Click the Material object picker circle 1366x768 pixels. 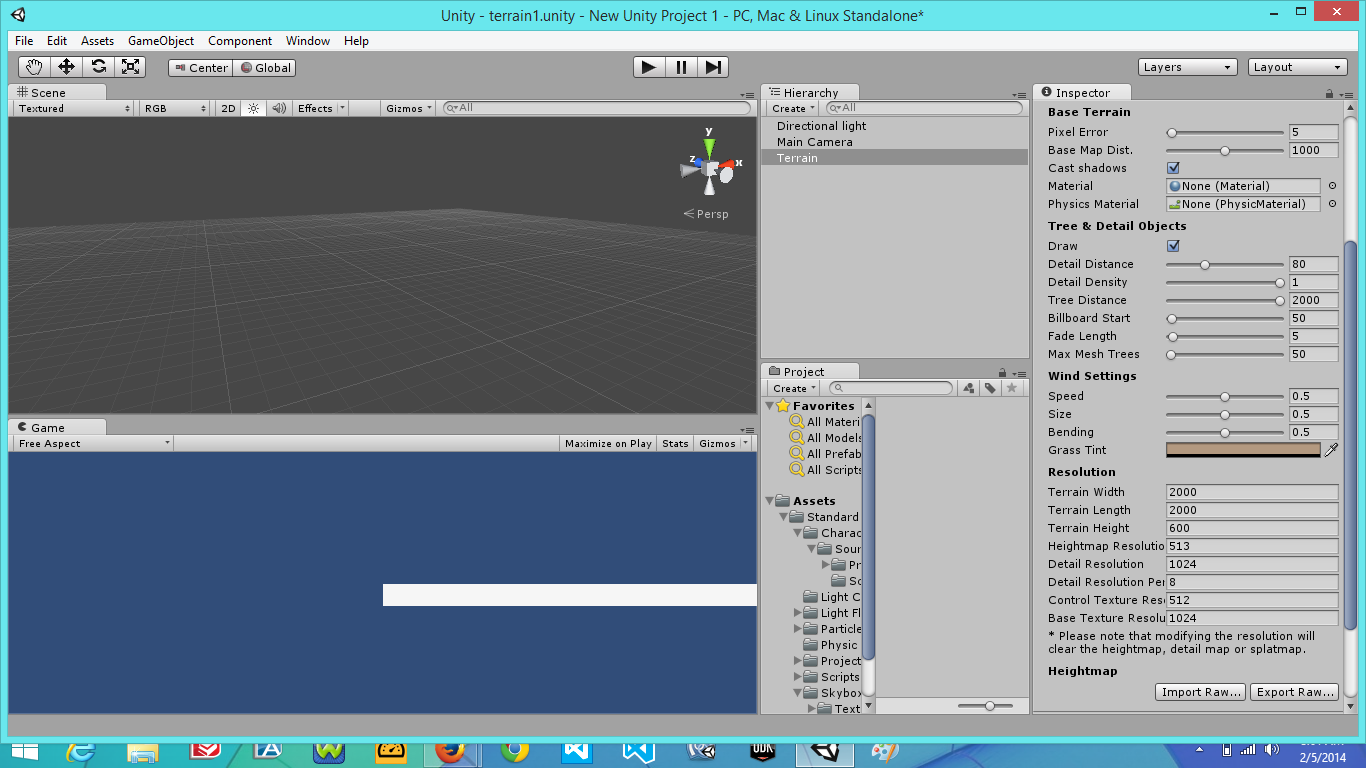tap(1332, 186)
